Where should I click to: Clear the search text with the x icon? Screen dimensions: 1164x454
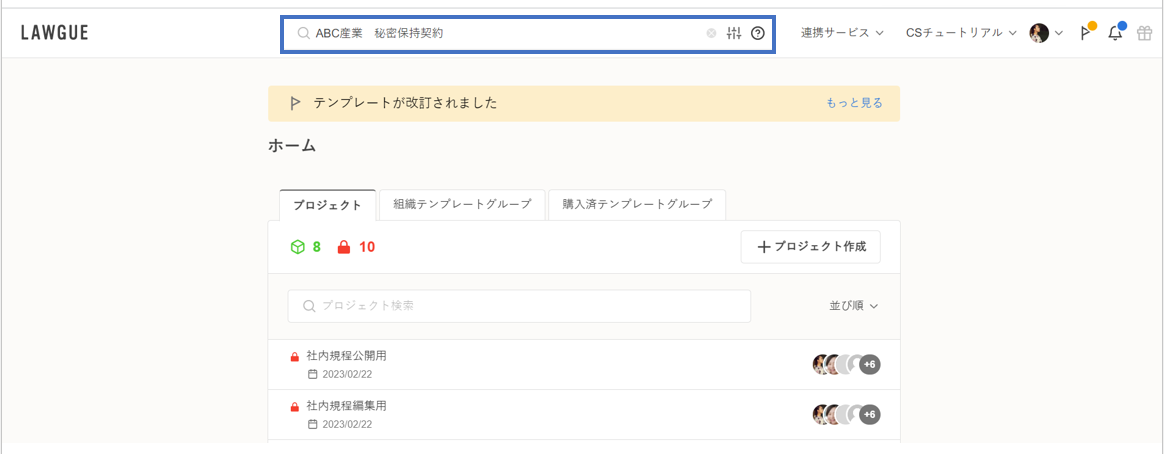coord(711,33)
